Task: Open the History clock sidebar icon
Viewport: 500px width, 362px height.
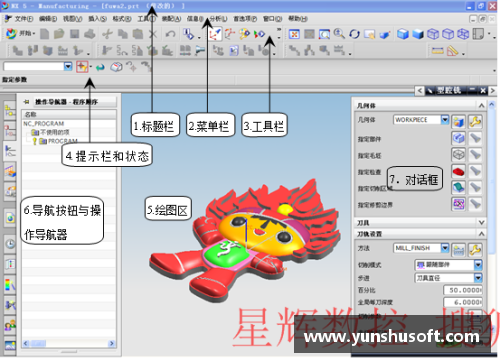Action: (x=10, y=244)
